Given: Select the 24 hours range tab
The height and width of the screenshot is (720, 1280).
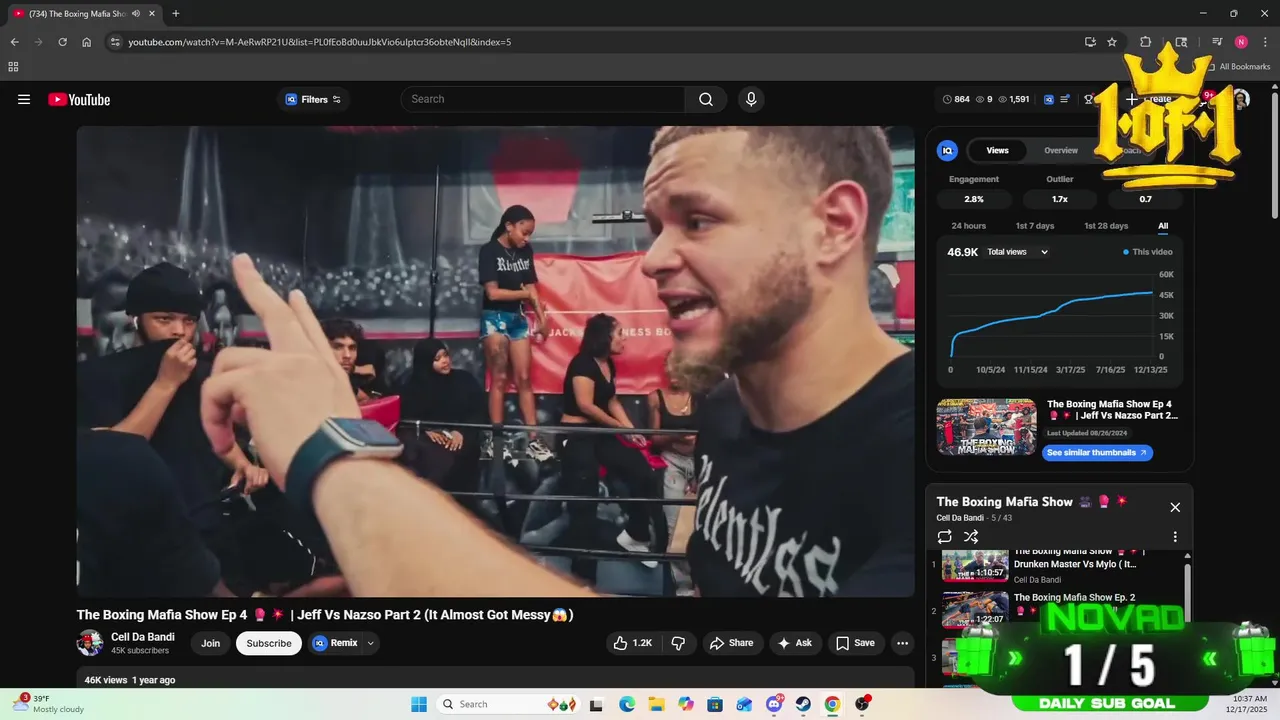Looking at the screenshot, I should pos(968,226).
